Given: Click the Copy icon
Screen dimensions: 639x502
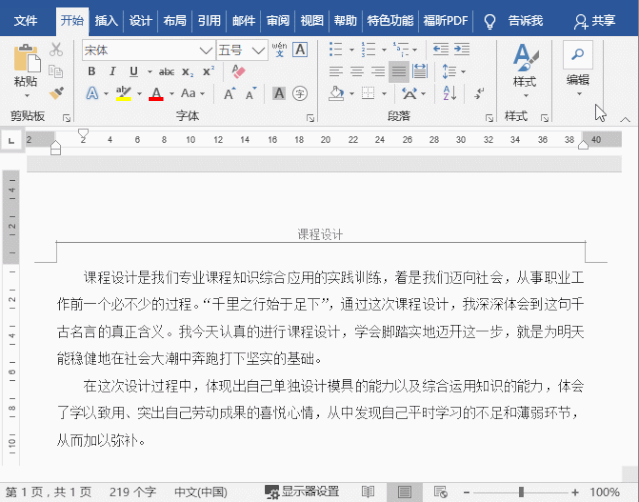Looking at the screenshot, I should point(56,72).
